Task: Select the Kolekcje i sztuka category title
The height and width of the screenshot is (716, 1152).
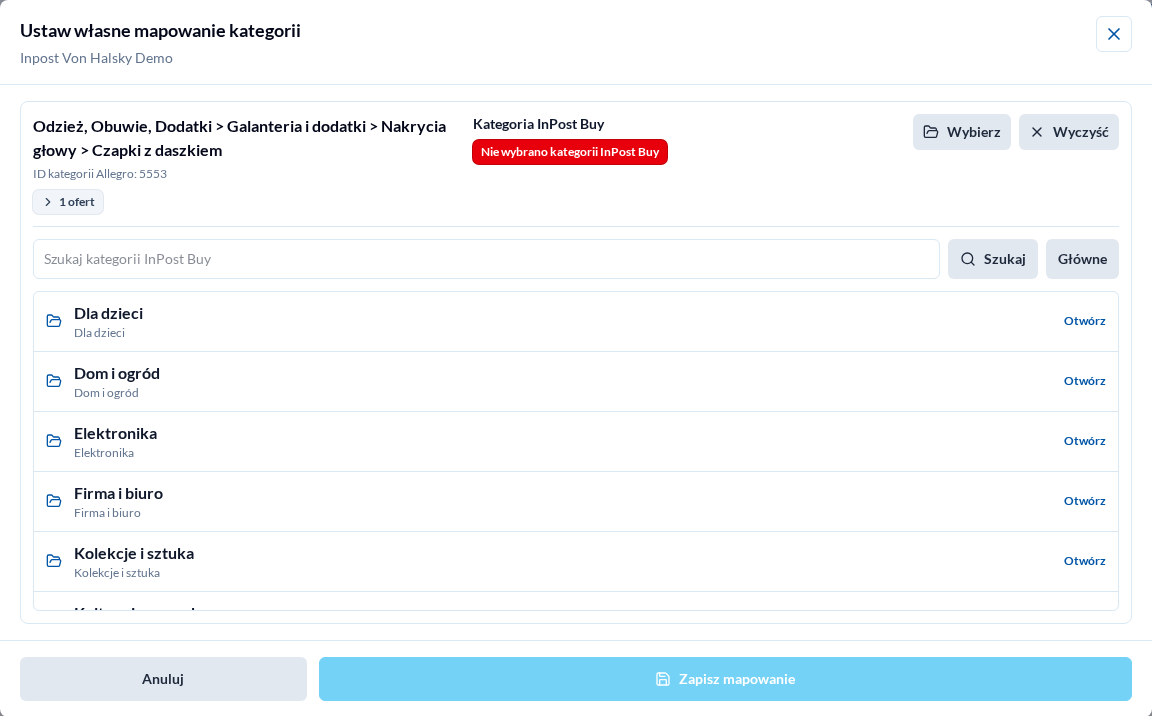Action: pos(134,554)
